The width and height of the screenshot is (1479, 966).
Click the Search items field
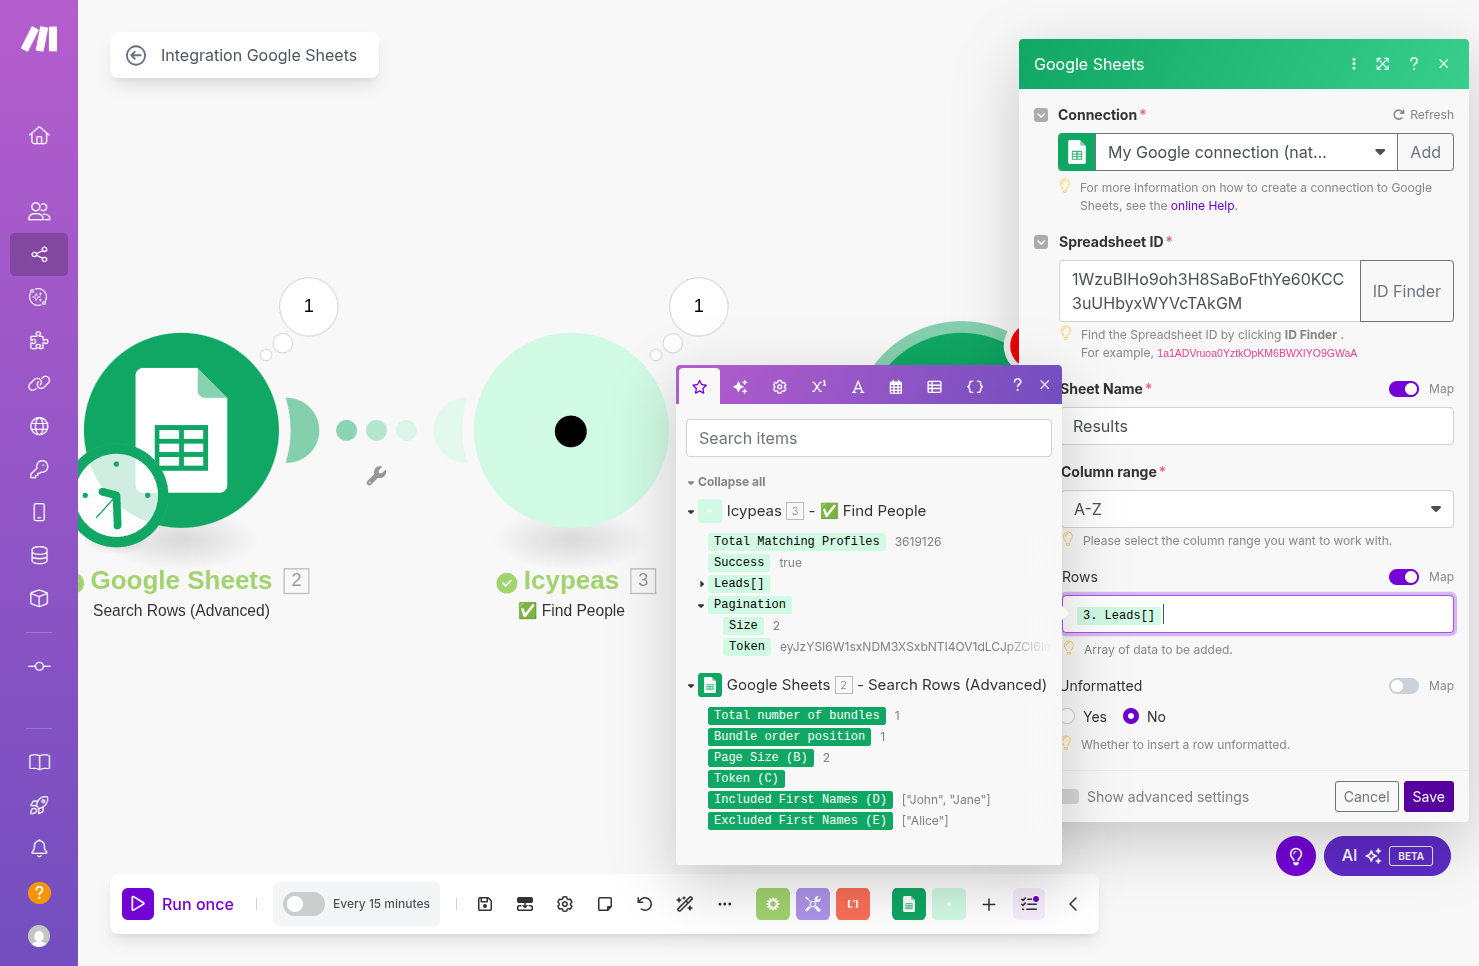click(x=869, y=438)
